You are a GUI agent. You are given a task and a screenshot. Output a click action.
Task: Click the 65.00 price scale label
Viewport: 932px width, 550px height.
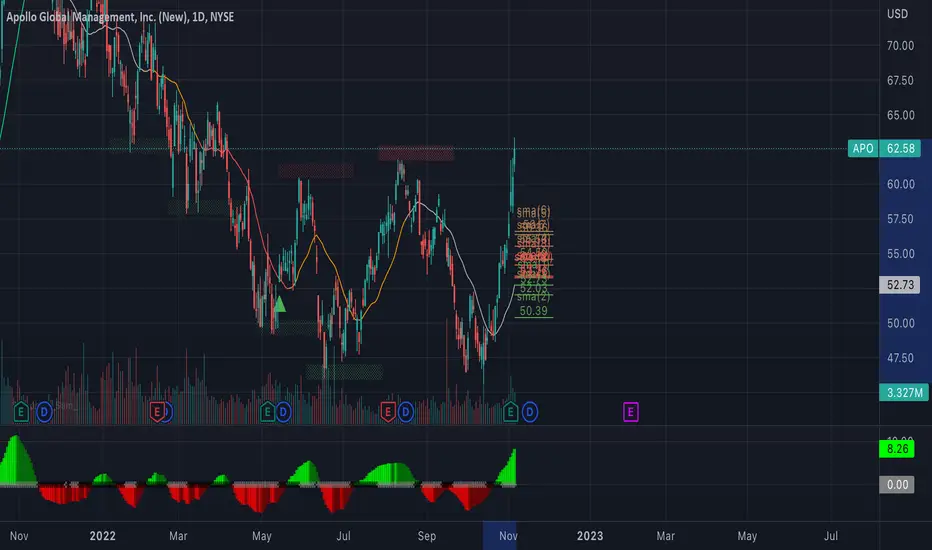coord(900,115)
